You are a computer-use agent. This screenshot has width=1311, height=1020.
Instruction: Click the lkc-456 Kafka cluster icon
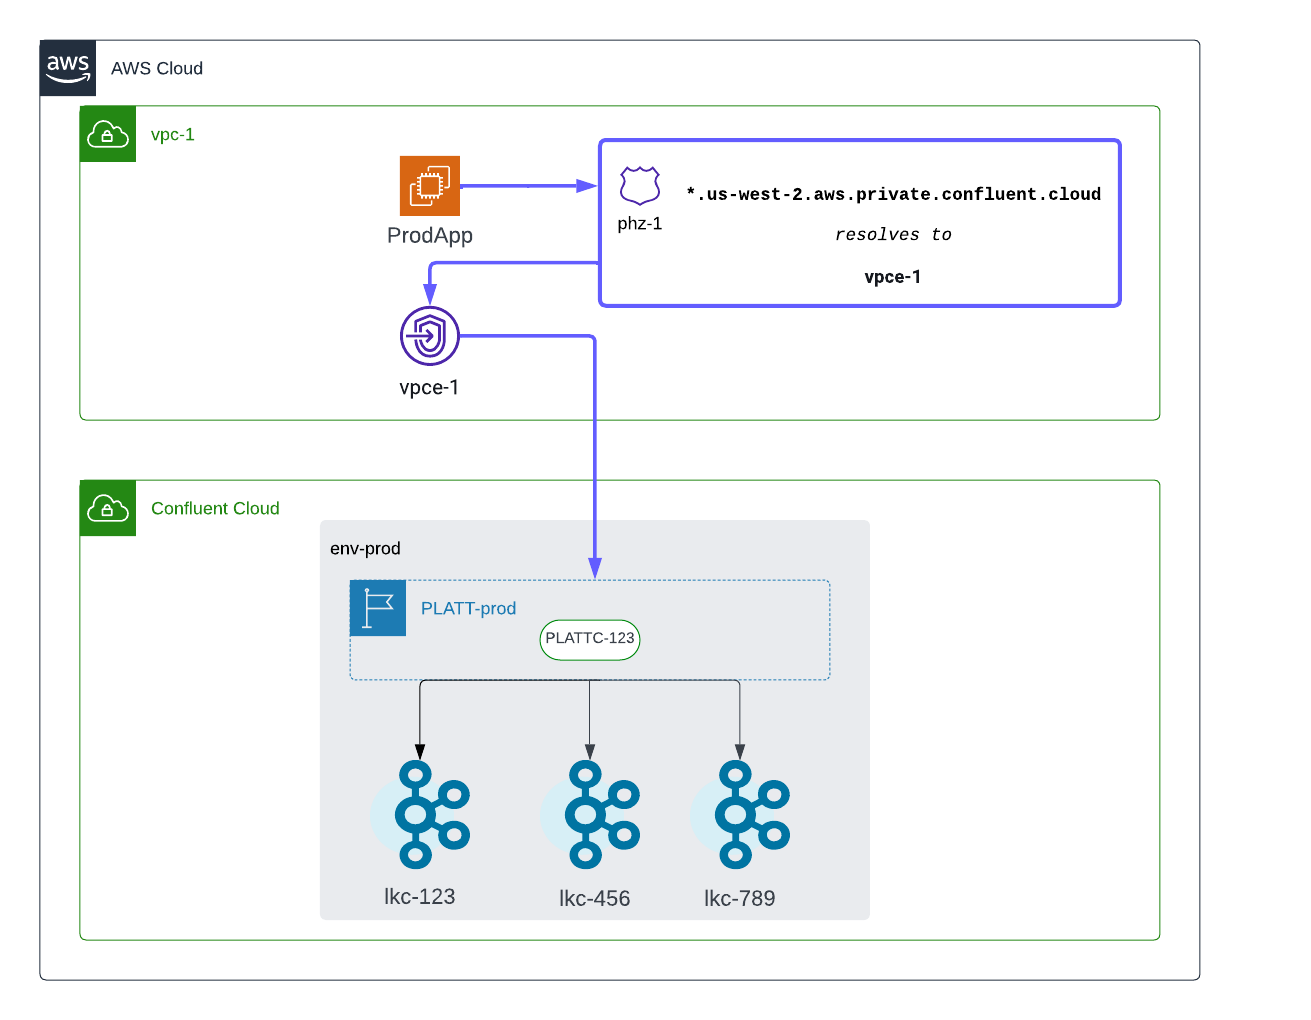tap(596, 814)
